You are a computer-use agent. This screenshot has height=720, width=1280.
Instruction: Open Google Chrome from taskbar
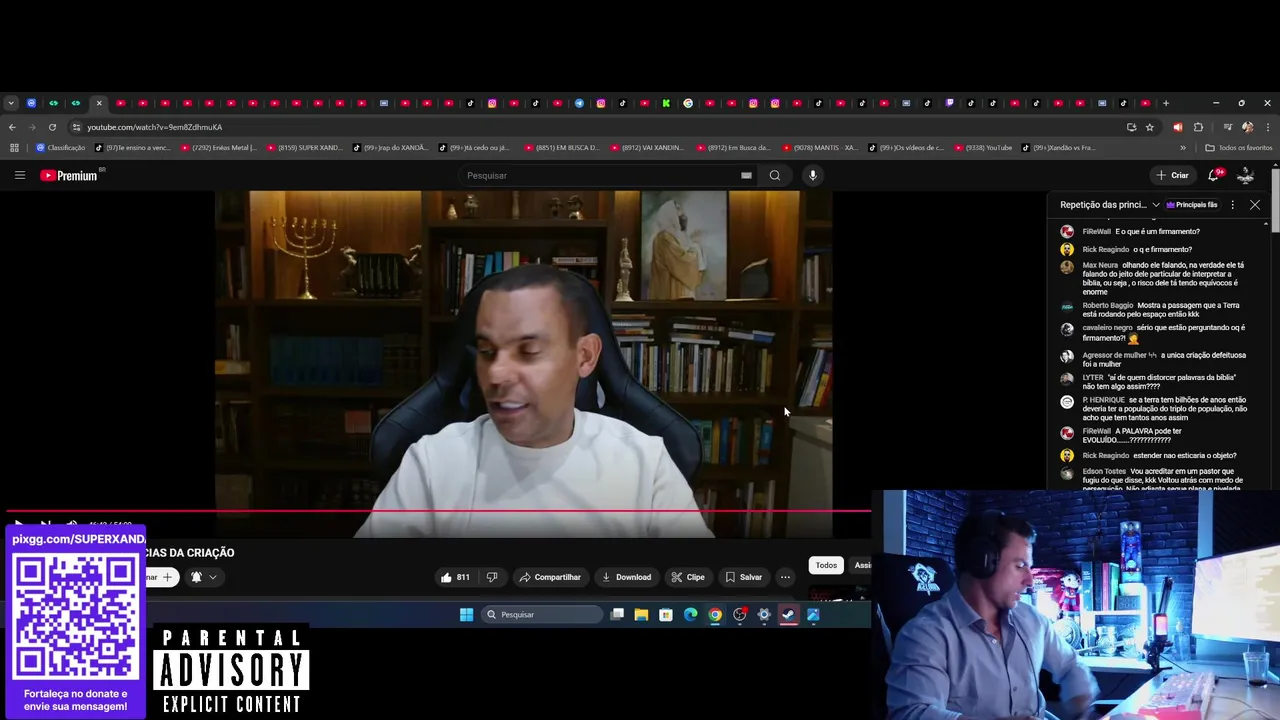[x=715, y=615]
